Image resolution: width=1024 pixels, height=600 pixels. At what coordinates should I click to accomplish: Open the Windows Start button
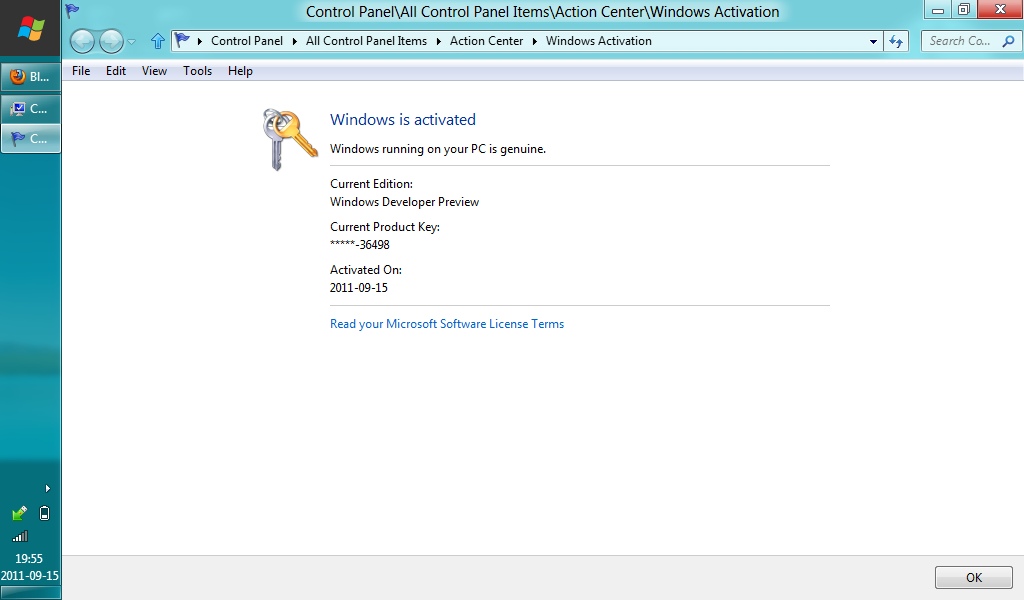point(30,29)
